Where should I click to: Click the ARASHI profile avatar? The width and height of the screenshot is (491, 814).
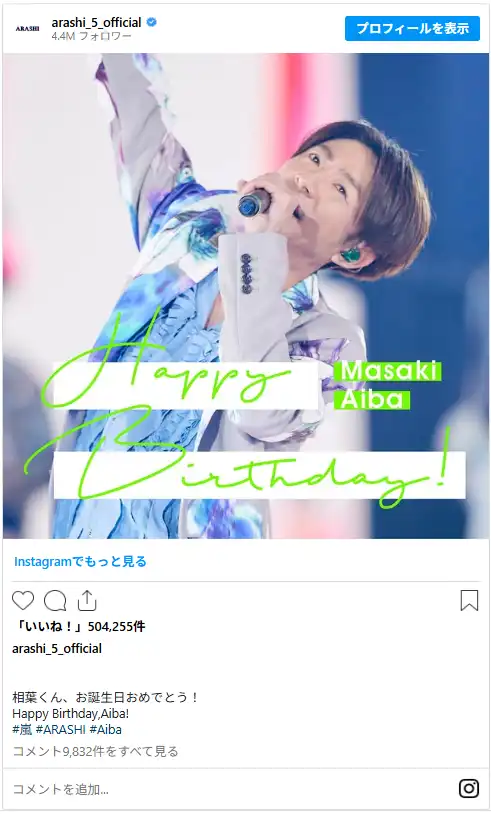coord(28,29)
